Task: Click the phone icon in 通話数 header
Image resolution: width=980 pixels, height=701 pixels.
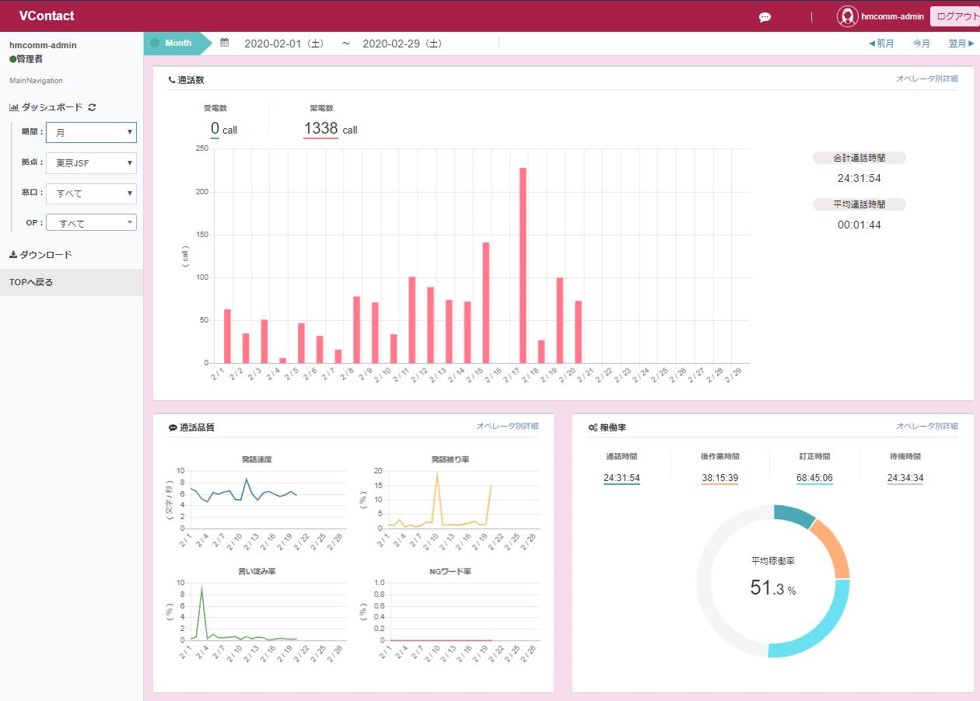Action: 171,80
